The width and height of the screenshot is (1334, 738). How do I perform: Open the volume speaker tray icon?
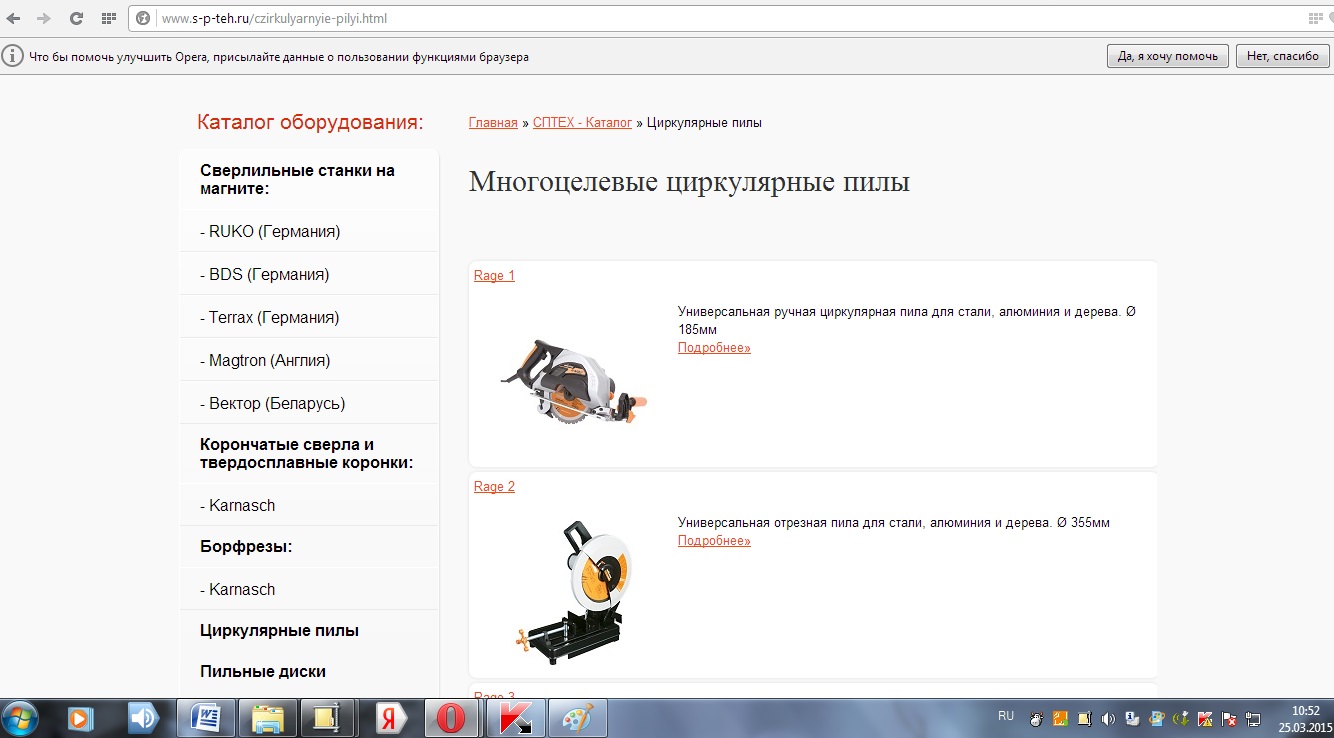[x=1108, y=718]
